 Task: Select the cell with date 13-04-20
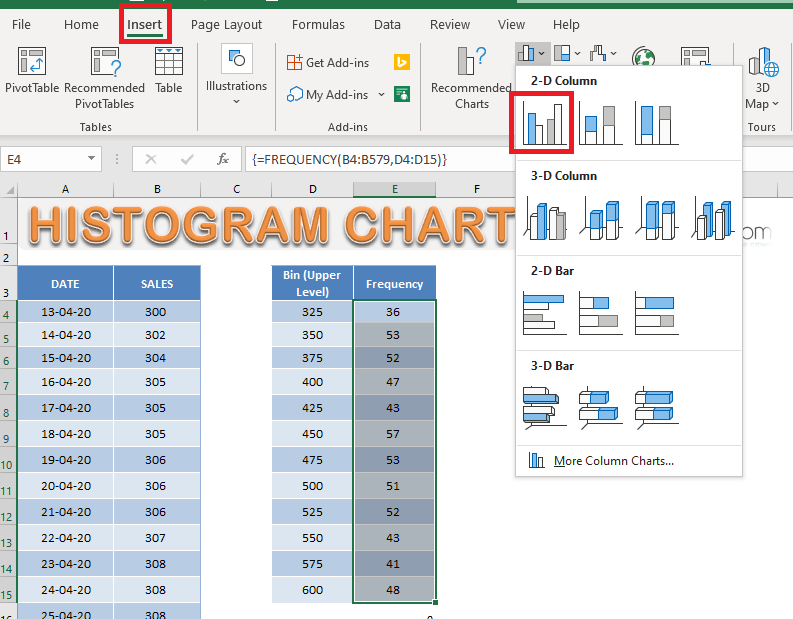click(x=66, y=312)
